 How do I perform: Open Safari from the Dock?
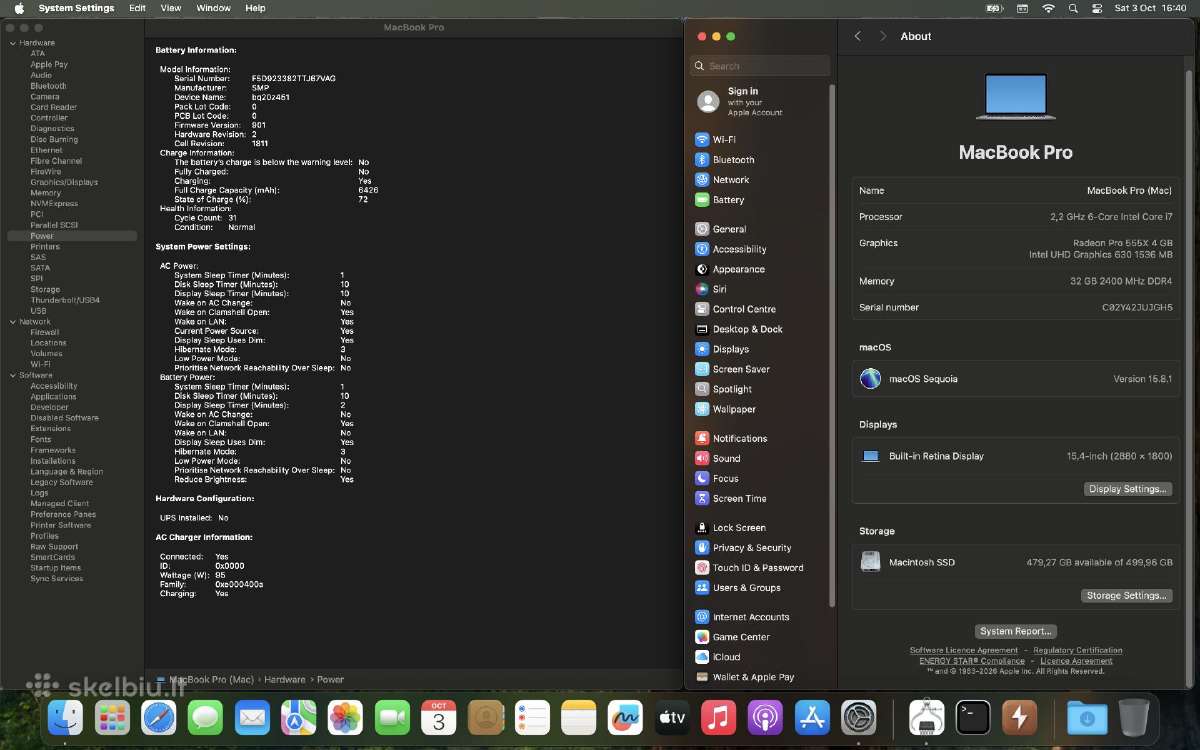point(159,717)
